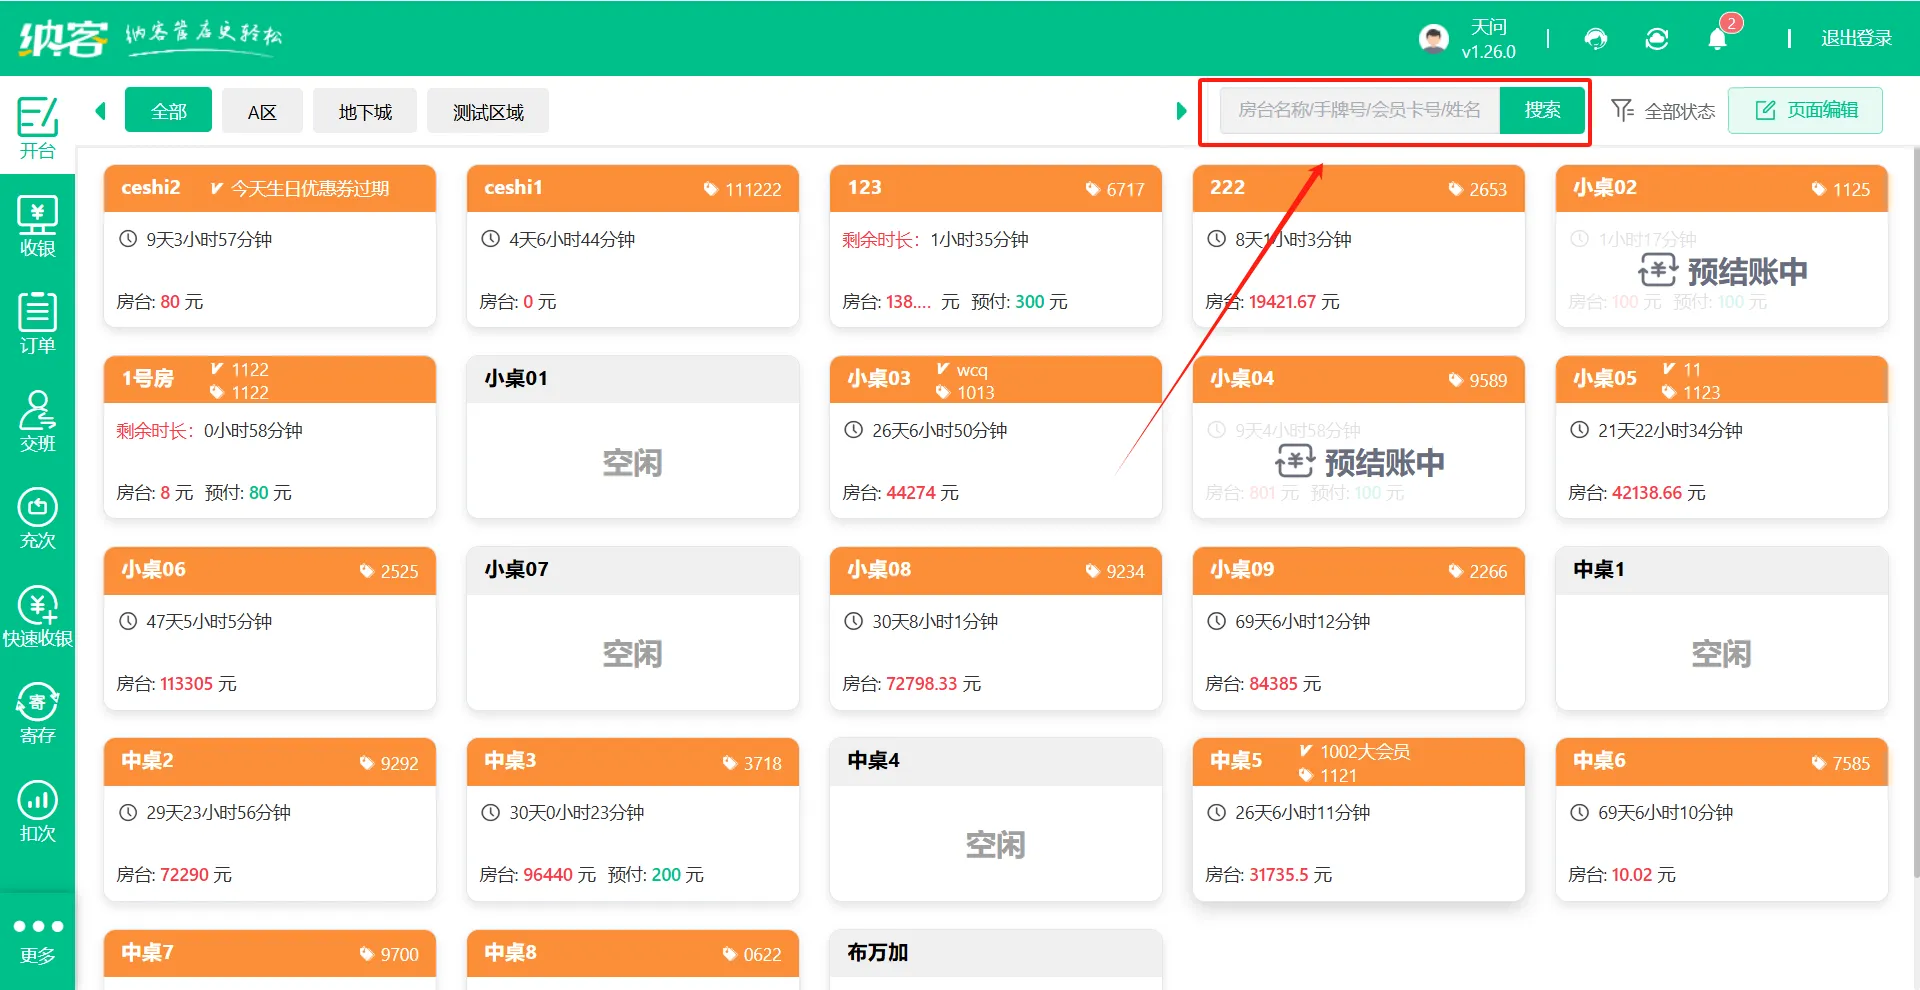
Task: Select the 地下城 area tab
Action: [x=365, y=111]
